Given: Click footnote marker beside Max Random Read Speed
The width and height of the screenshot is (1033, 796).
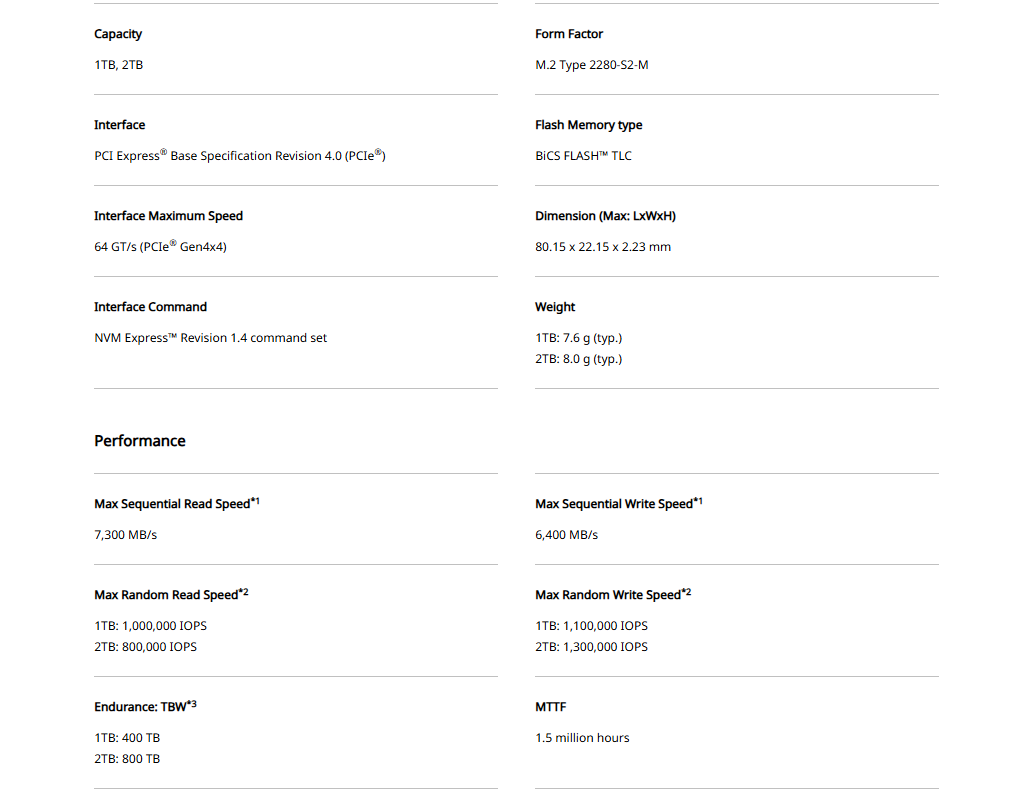Looking at the screenshot, I should 243,592.
